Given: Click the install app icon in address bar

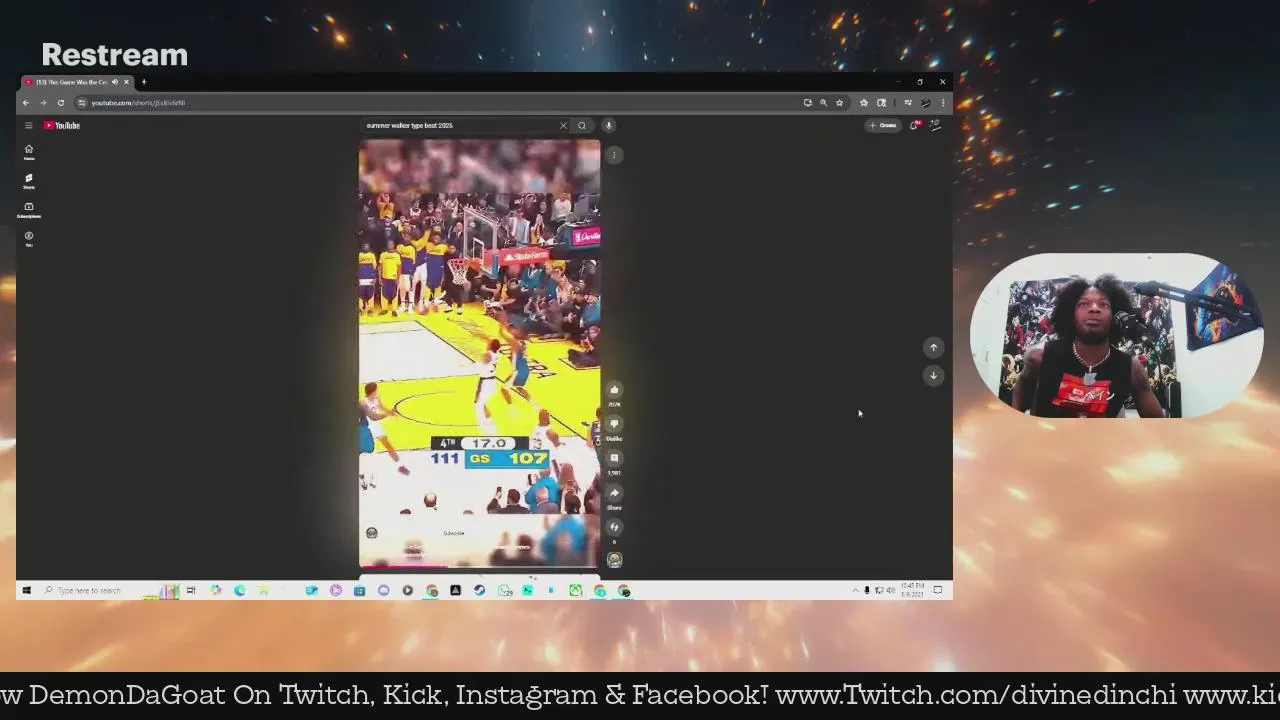Looking at the screenshot, I should (x=808, y=103).
